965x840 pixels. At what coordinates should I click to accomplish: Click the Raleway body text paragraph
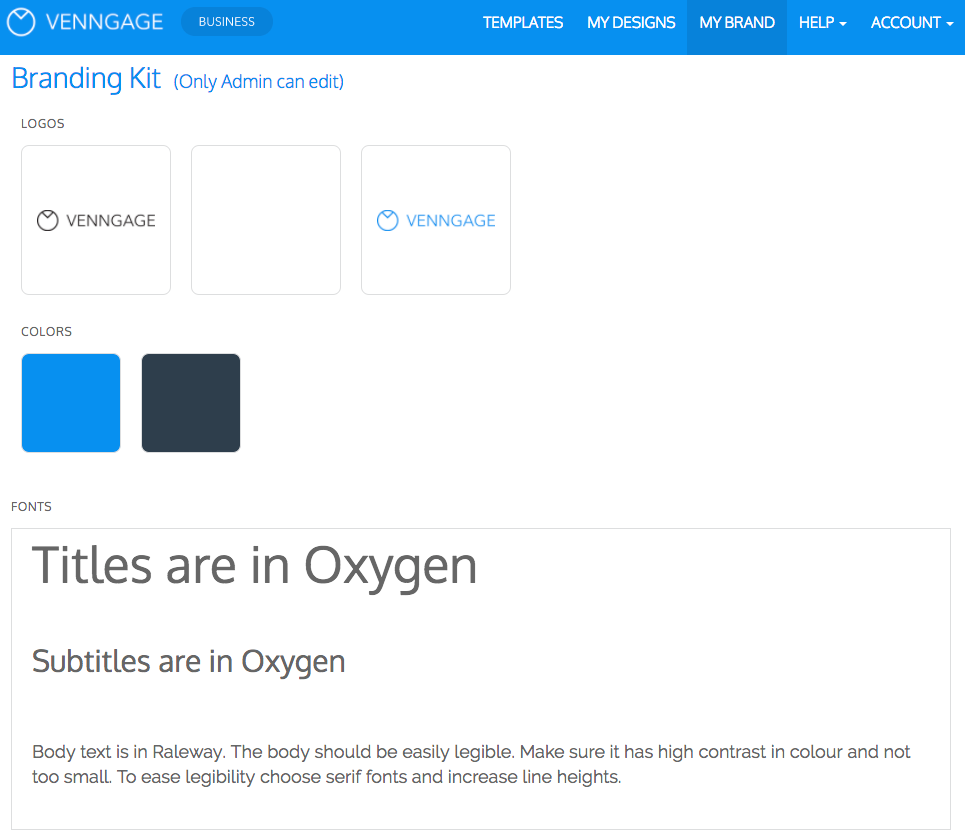point(471,764)
